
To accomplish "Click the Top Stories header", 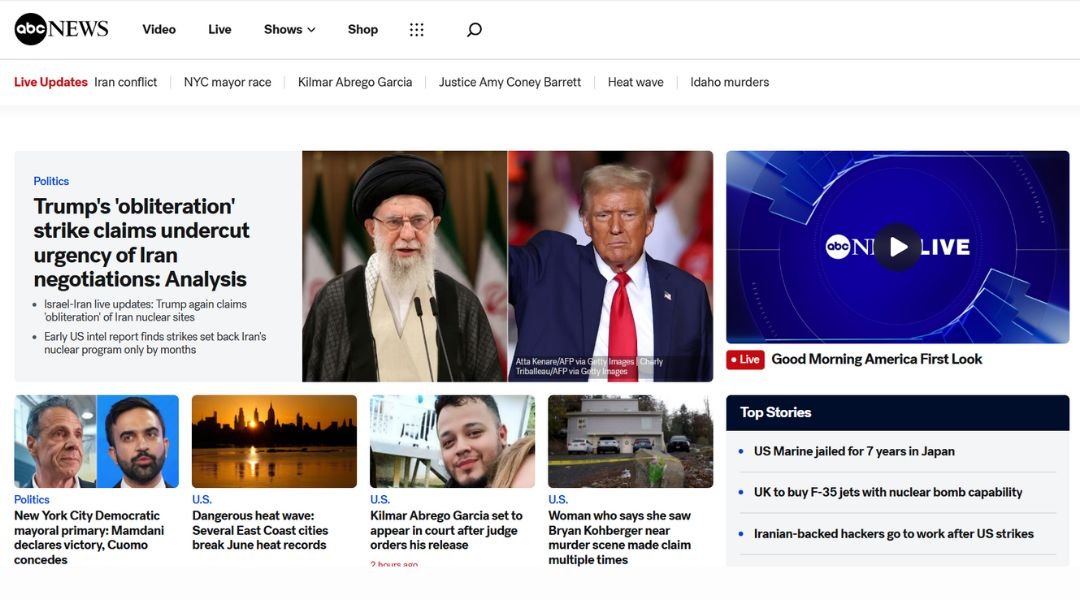I will 897,413.
